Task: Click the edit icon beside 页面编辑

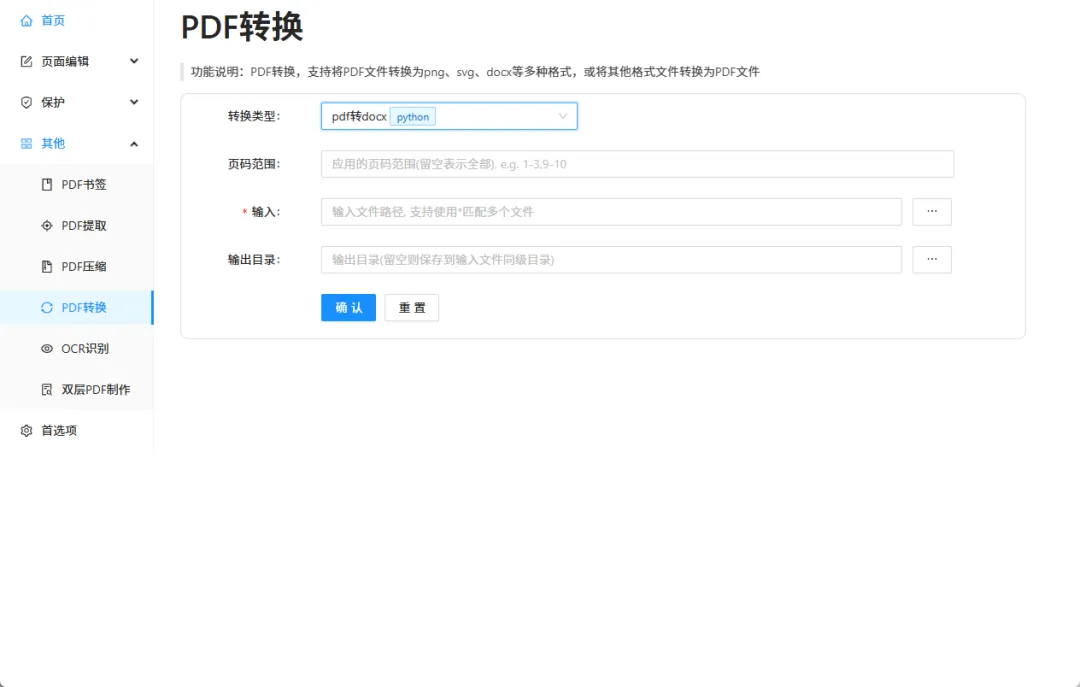Action: pos(26,61)
